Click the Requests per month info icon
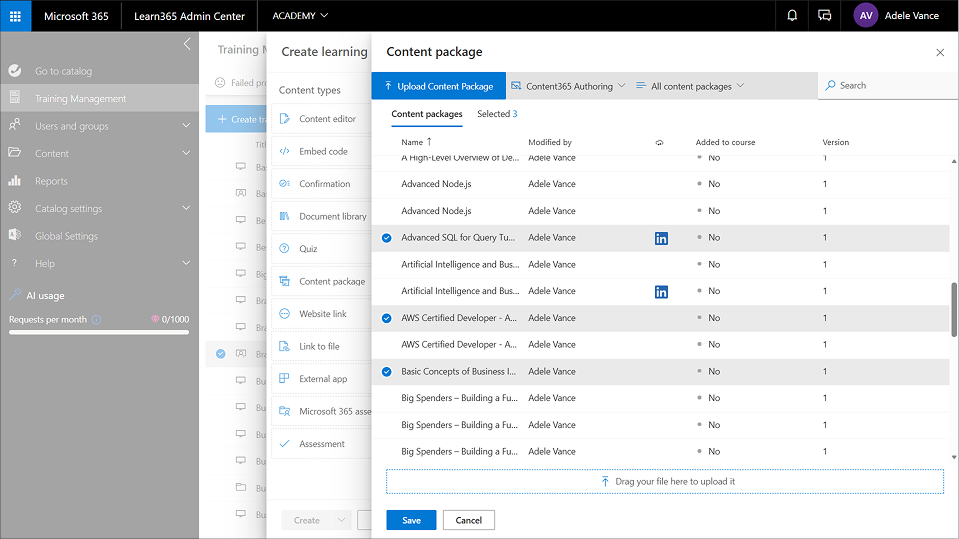 pyautogui.click(x=96, y=320)
